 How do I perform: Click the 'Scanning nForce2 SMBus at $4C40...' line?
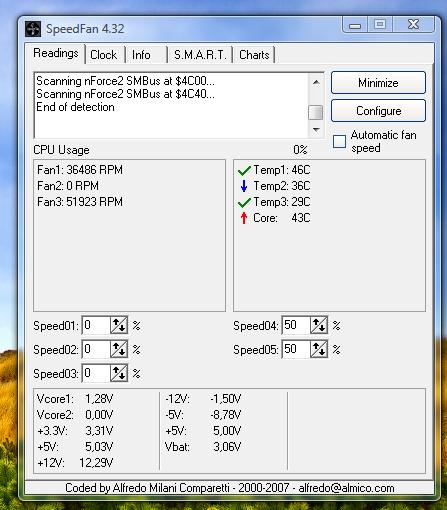(x=125, y=94)
